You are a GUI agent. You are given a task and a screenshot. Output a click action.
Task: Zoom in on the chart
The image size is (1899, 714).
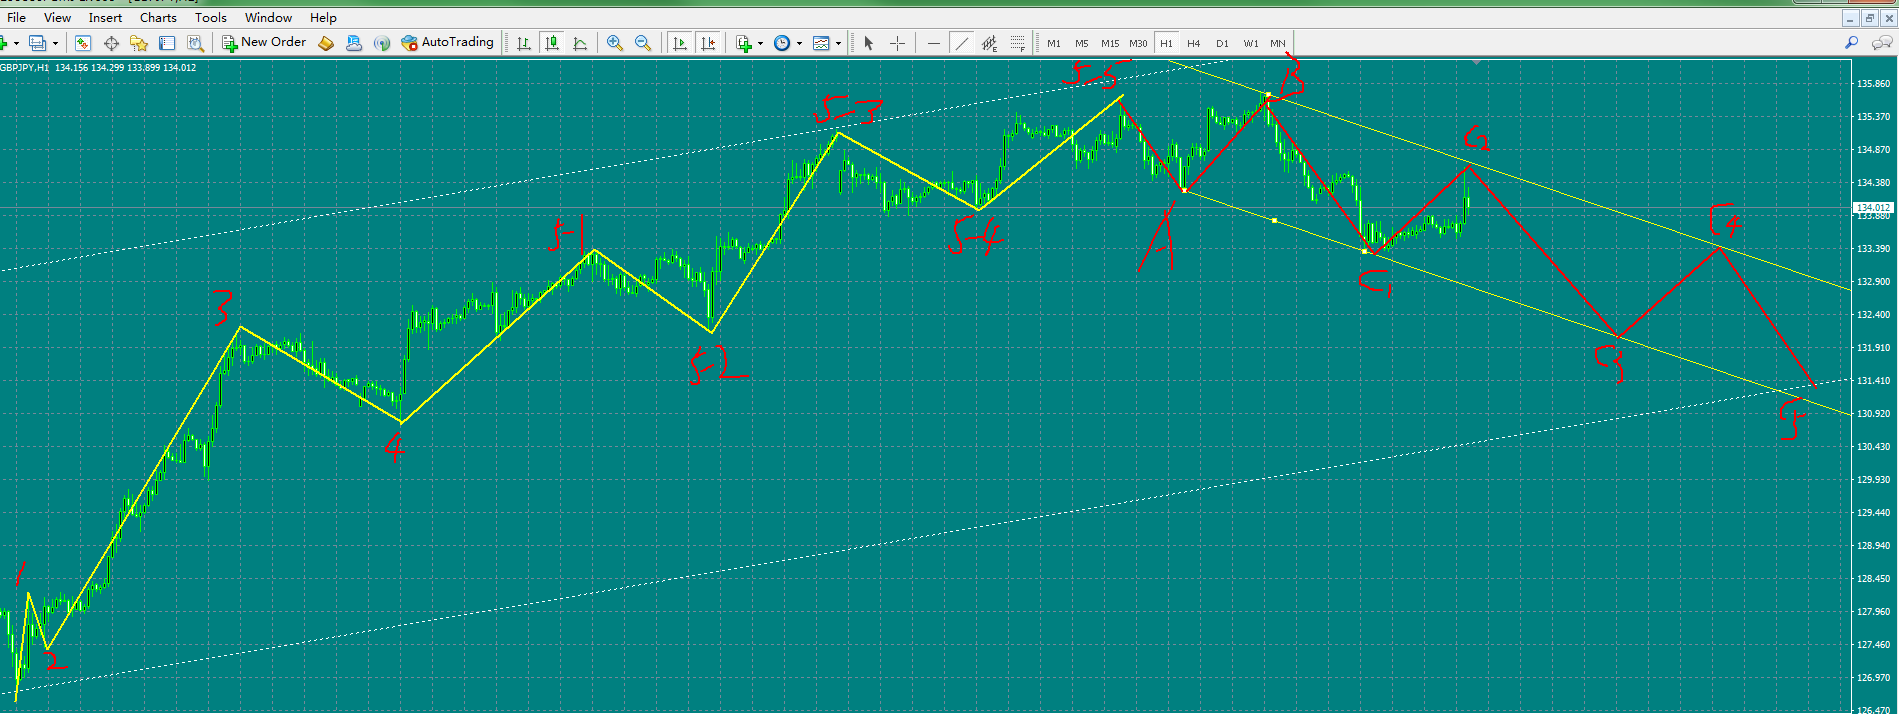(x=615, y=43)
